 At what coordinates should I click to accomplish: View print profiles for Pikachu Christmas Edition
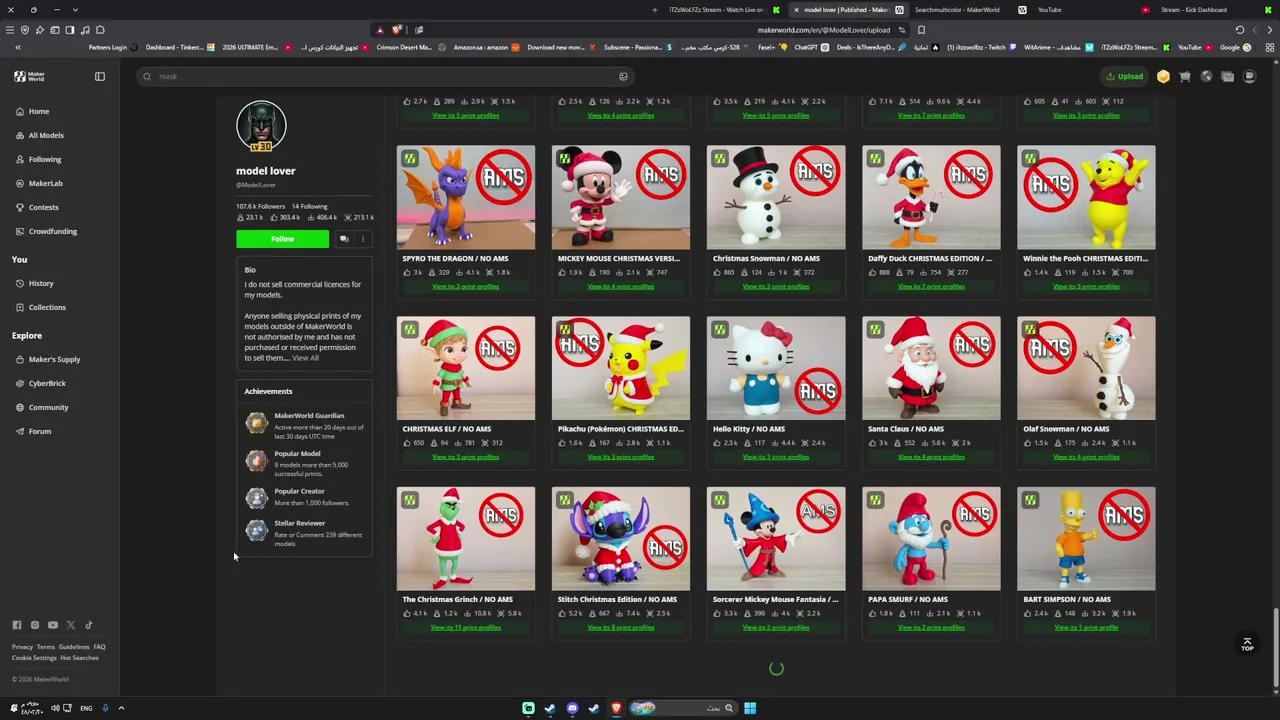(x=620, y=457)
